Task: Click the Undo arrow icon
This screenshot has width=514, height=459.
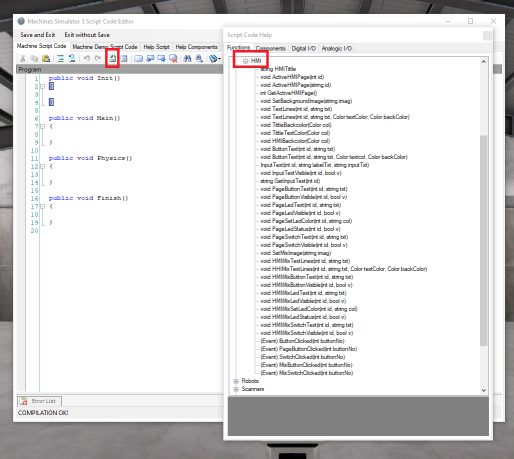Action: [x=87, y=59]
